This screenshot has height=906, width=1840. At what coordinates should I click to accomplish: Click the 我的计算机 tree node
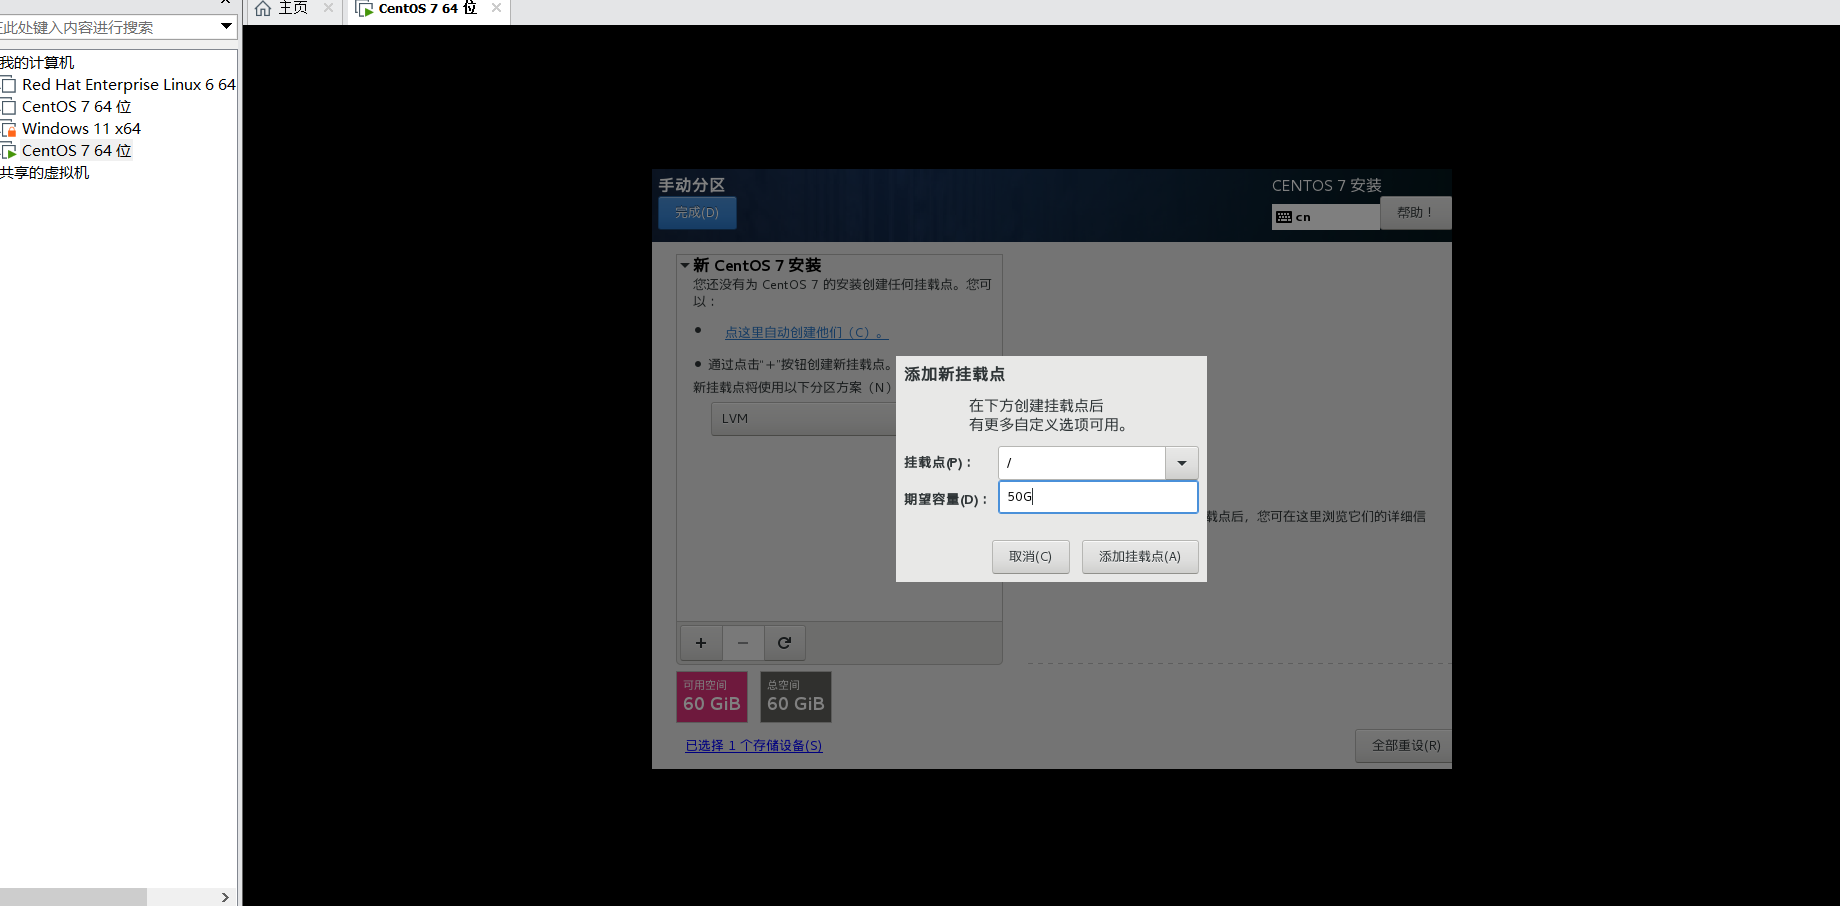pyautogui.click(x=37, y=63)
